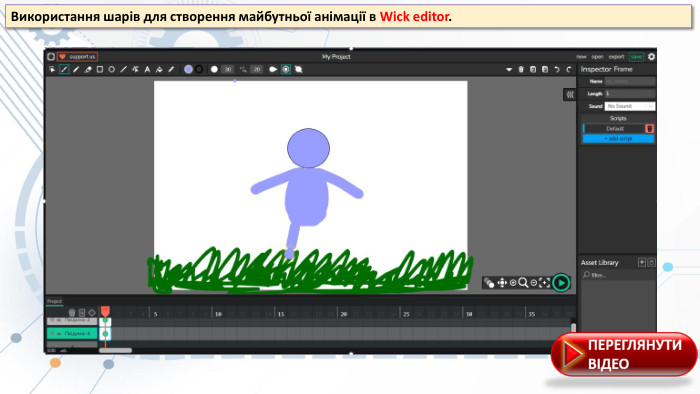Image resolution: width=700 pixels, height=394 pixels.
Task: Open the black stroke color swatch
Action: click(x=199, y=69)
